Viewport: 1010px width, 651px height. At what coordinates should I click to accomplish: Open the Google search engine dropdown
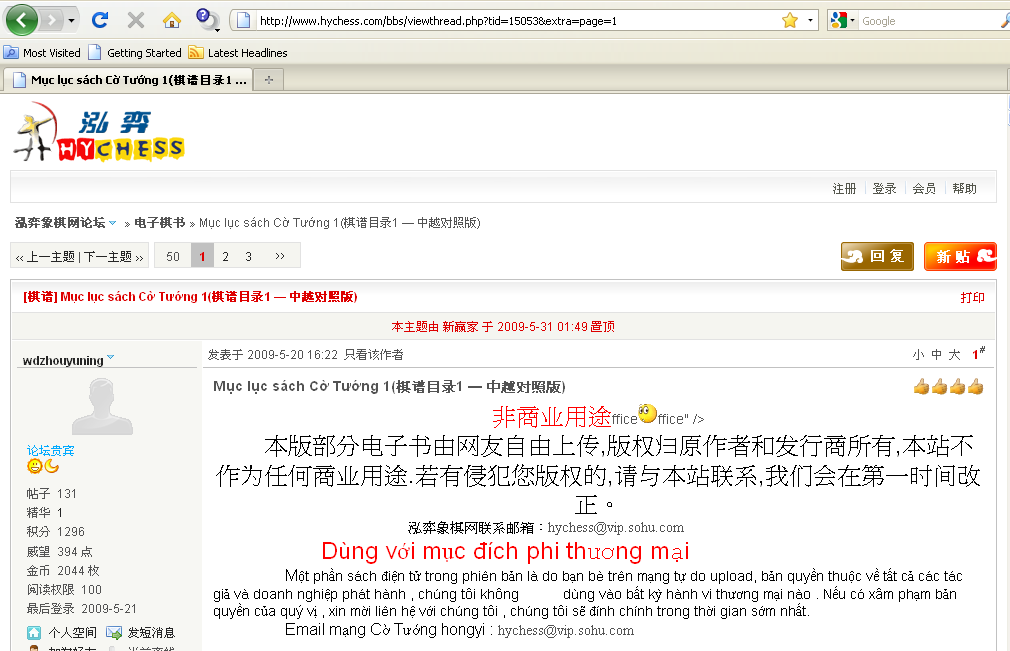(843, 21)
